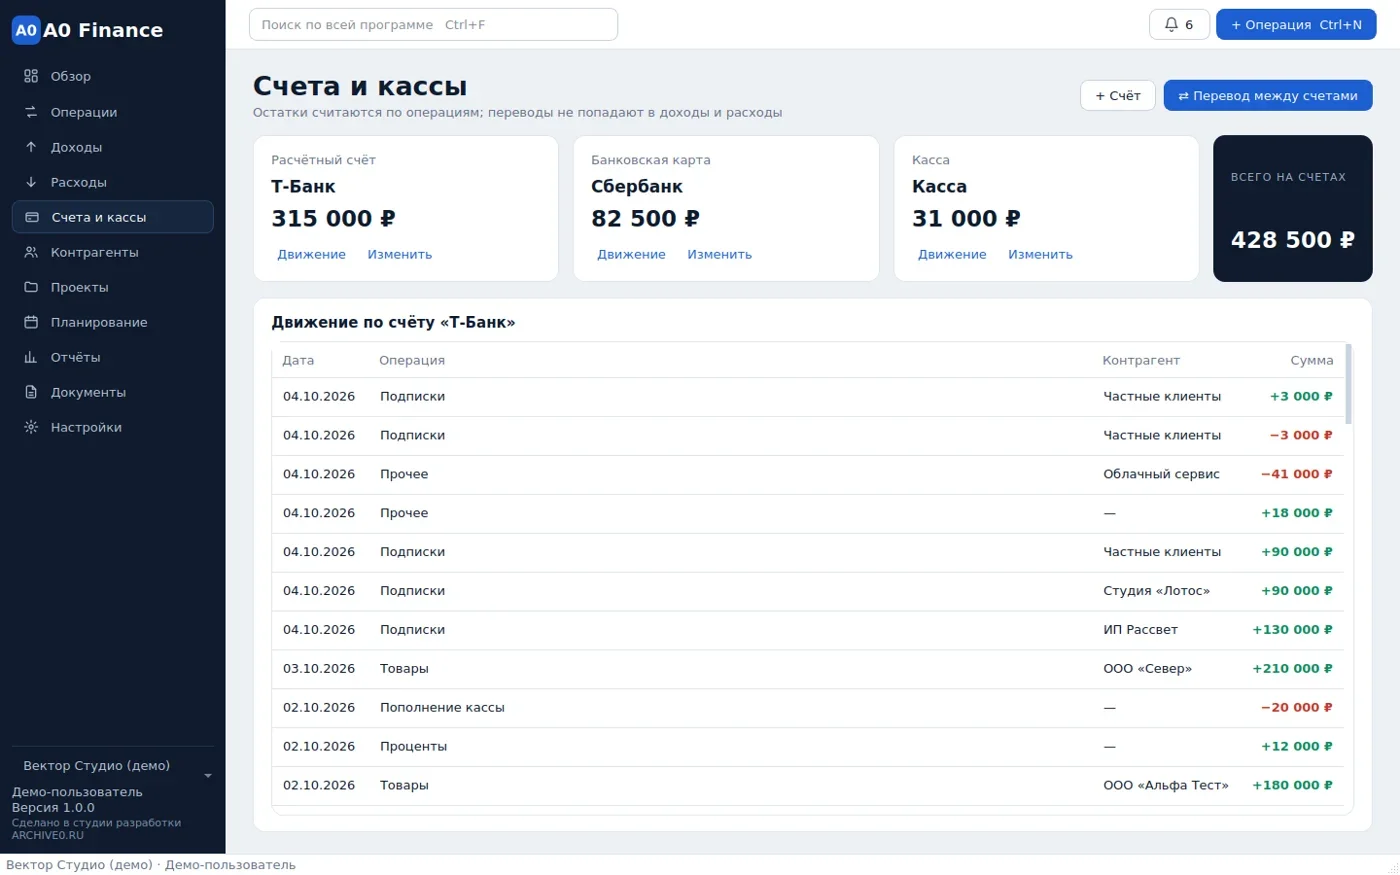Viewport: 1400px width, 875px height.
Task: Click the Планирование calendar icon
Action: pyautogui.click(x=31, y=322)
